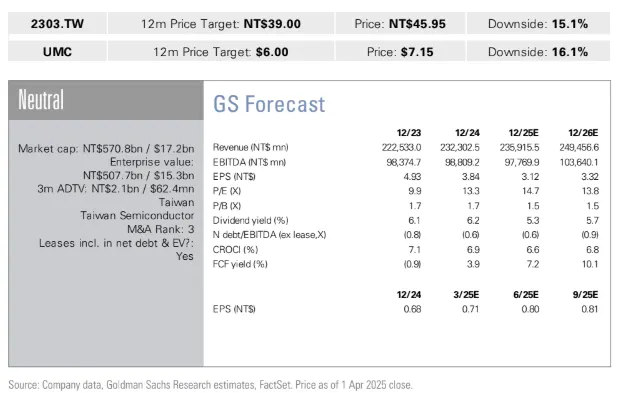619x394 pixels.
Task: Click the Downside 16.1% cell
Action: point(538,52)
